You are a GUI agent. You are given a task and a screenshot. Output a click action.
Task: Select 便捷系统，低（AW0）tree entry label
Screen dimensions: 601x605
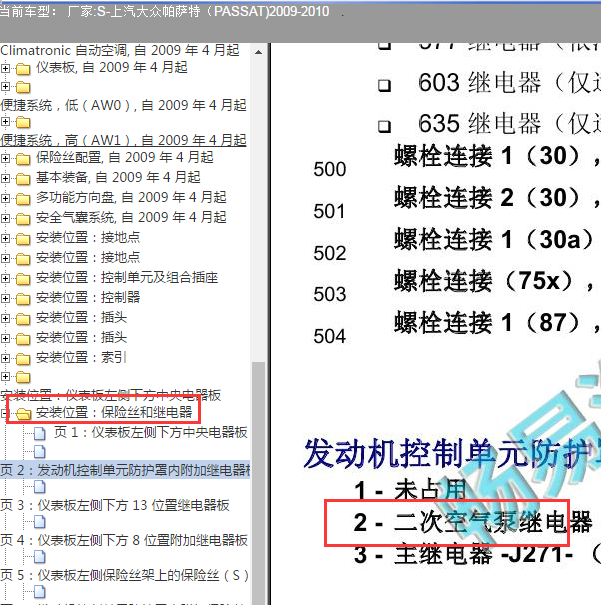coord(123,105)
